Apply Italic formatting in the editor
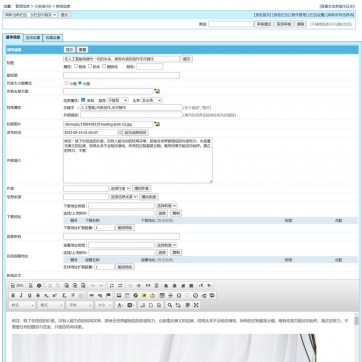Image resolution: width=362 pixels, height=362 pixels. click(21, 295)
